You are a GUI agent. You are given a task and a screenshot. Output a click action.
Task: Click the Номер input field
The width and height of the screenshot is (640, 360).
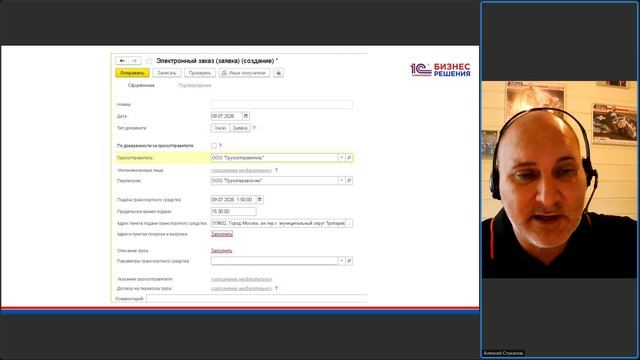282,104
